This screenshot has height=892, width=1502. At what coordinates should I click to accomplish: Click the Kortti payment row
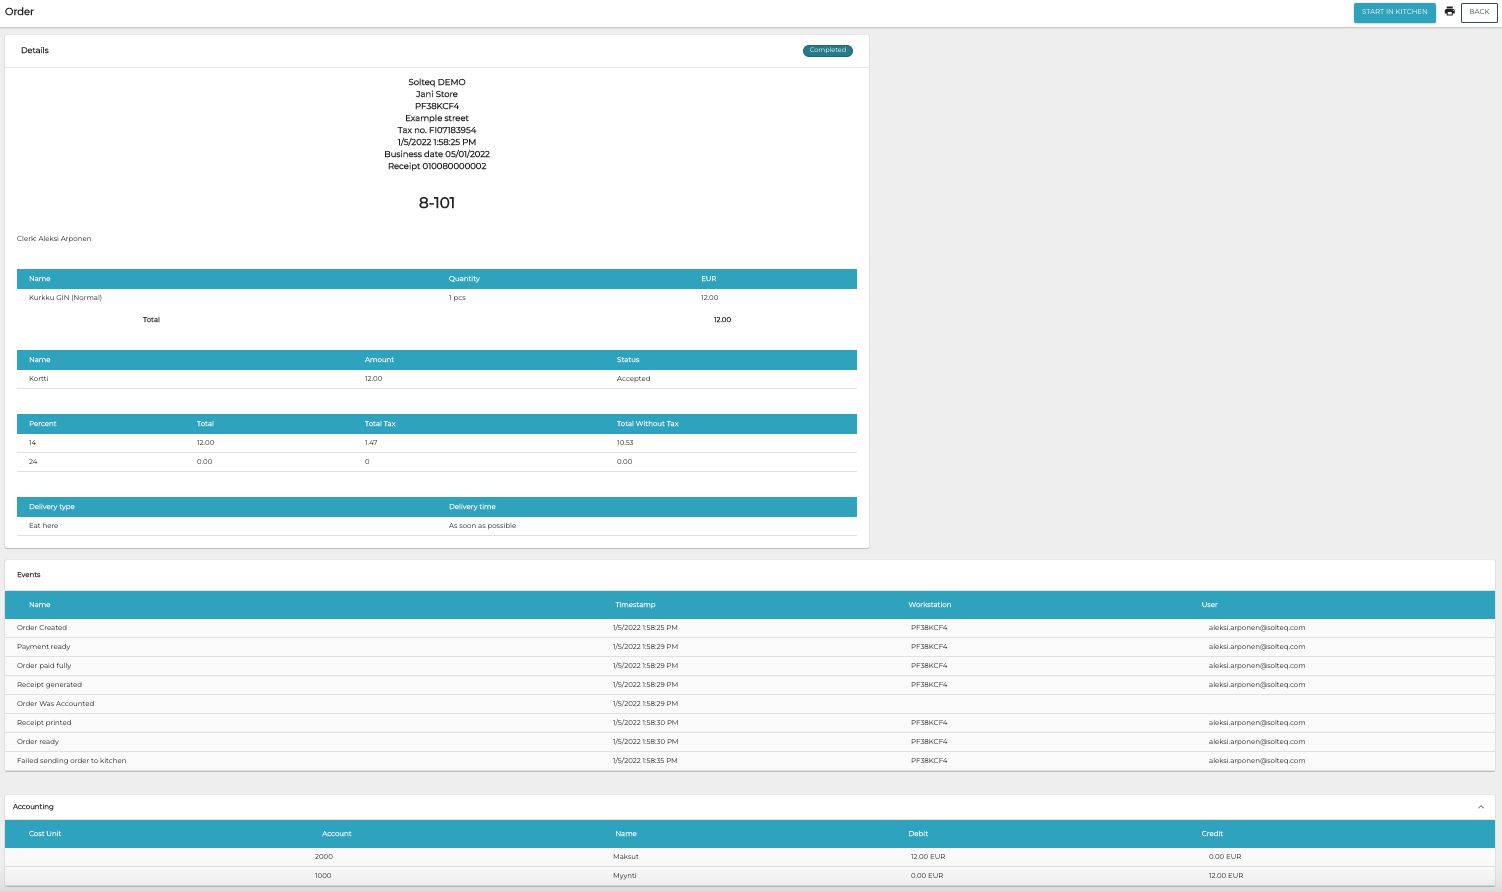point(39,379)
